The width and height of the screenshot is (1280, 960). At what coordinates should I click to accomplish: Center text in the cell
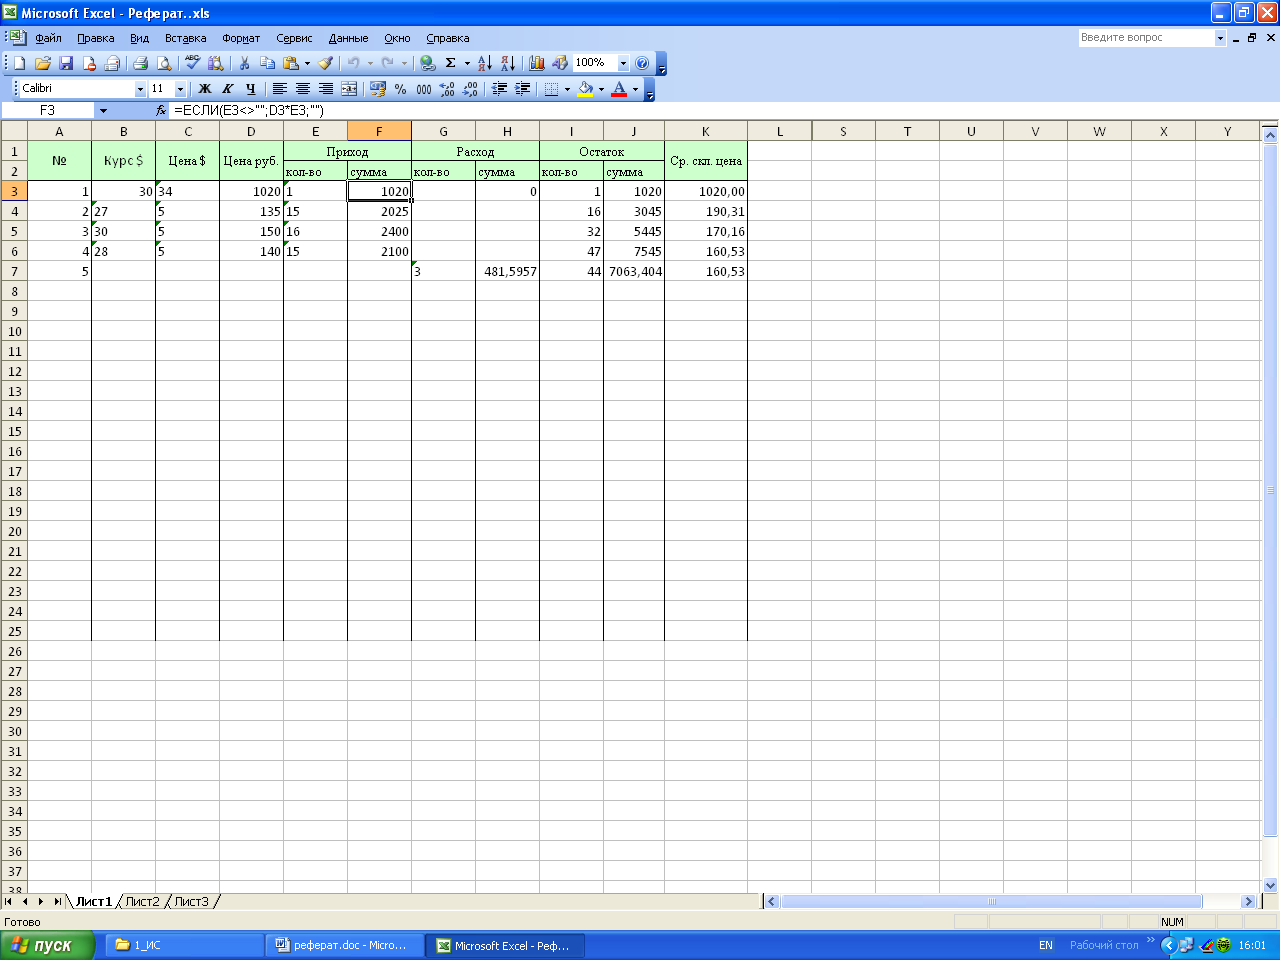tap(303, 89)
